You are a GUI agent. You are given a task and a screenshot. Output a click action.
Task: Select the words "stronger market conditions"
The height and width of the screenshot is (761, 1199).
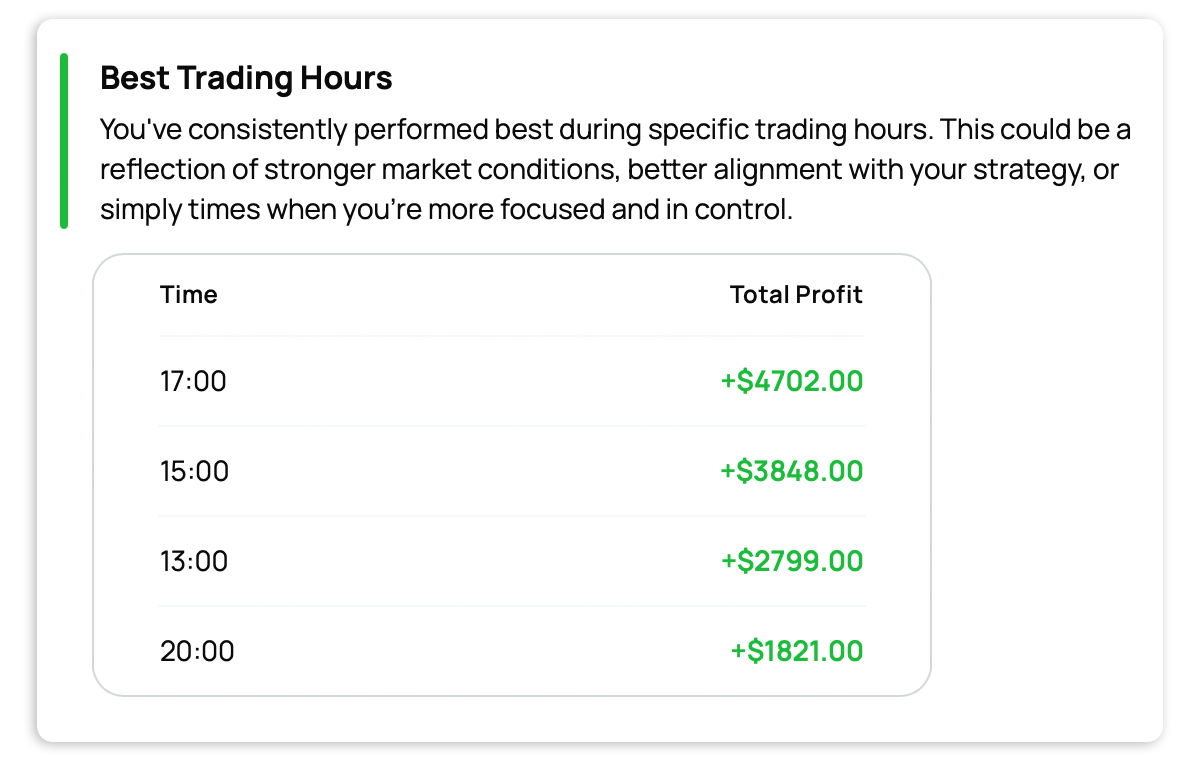coord(443,170)
